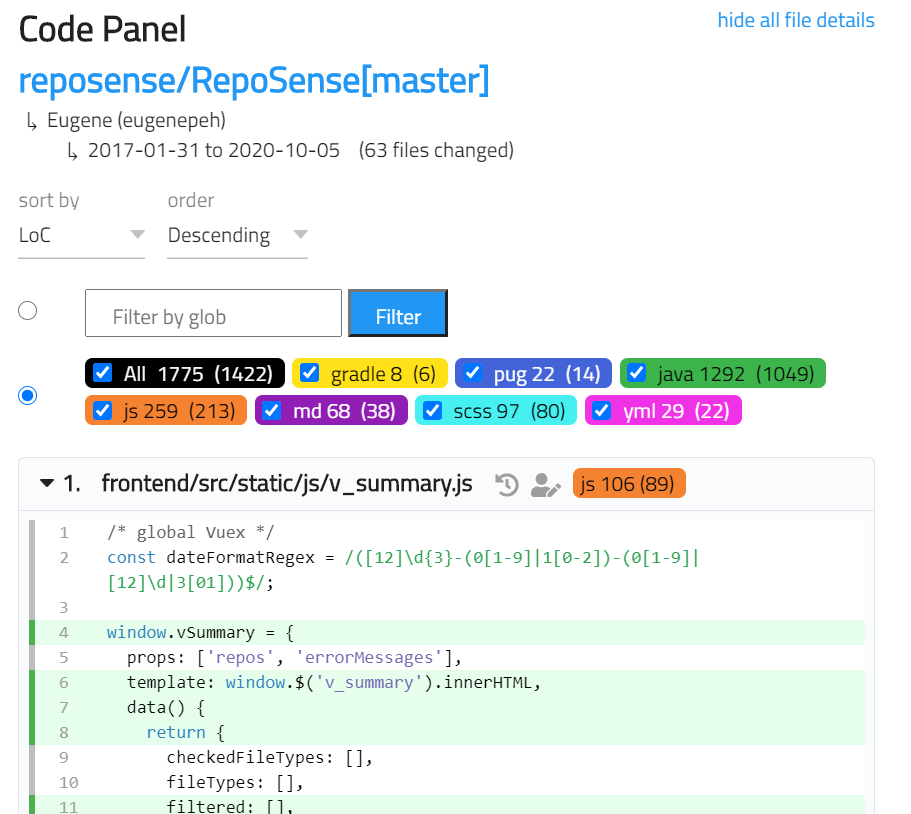911x814 pixels.
Task: Open the commit history icon for v_summary.js
Action: 507,484
